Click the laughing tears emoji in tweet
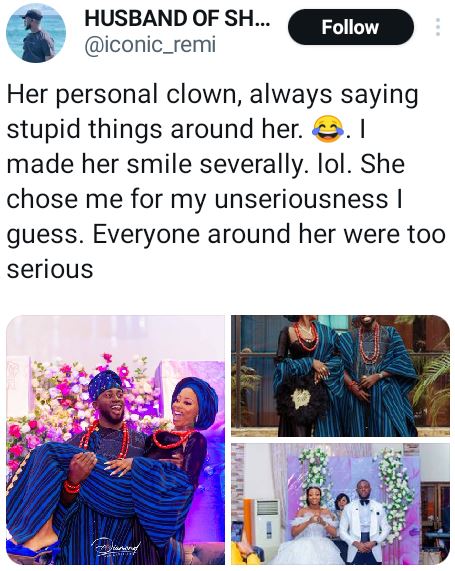The image size is (455, 571). [328, 129]
